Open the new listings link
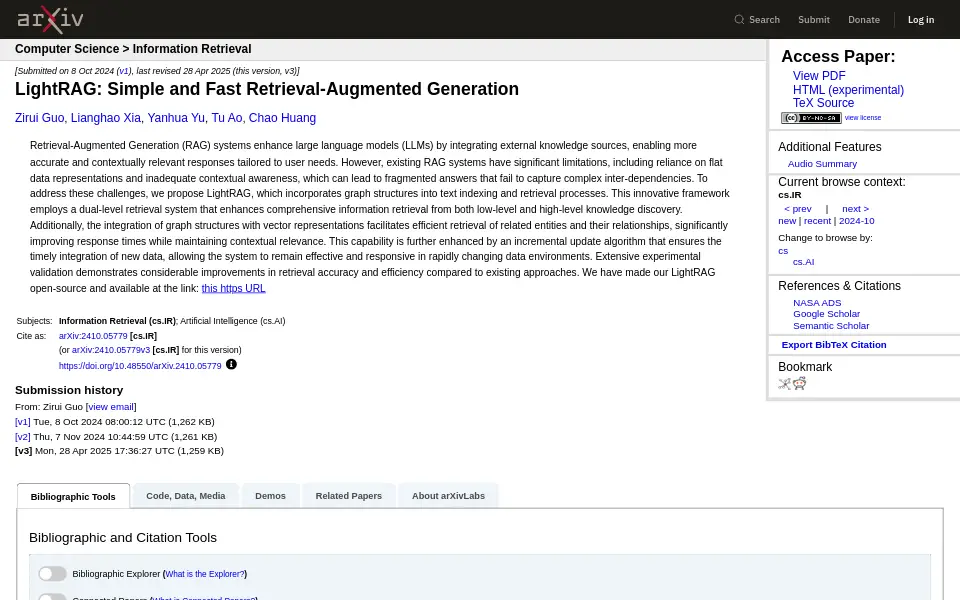Screen dimensions: 960x600 (x=787, y=221)
